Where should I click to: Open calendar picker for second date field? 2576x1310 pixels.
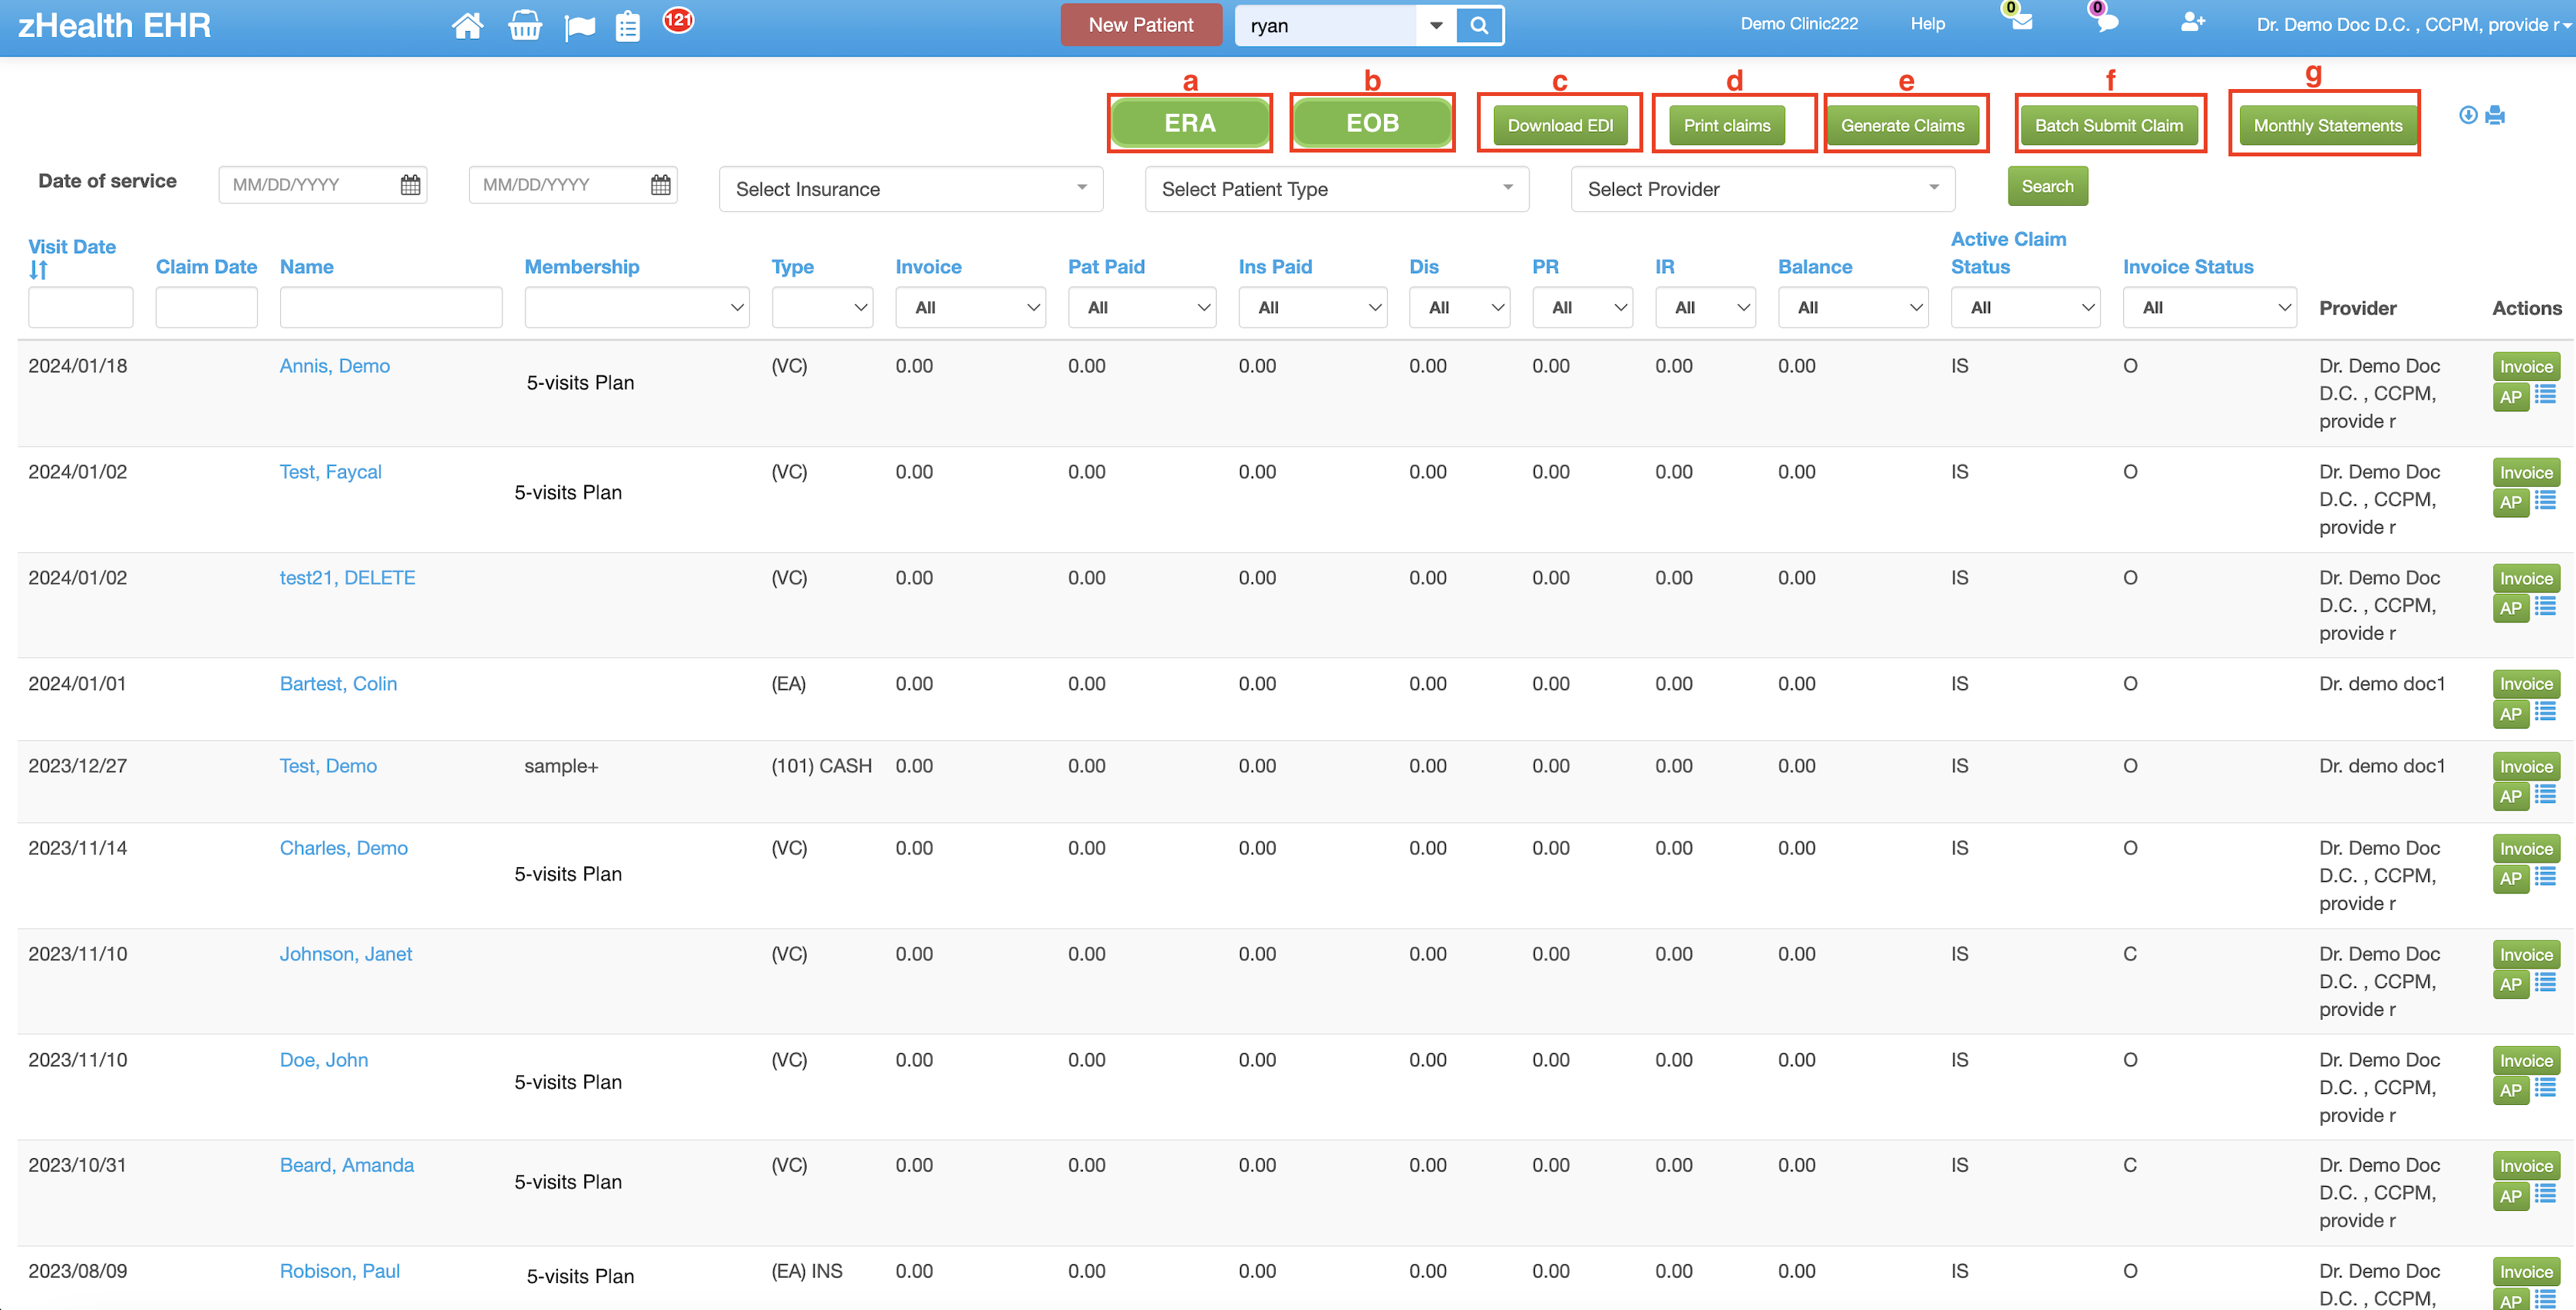(660, 185)
